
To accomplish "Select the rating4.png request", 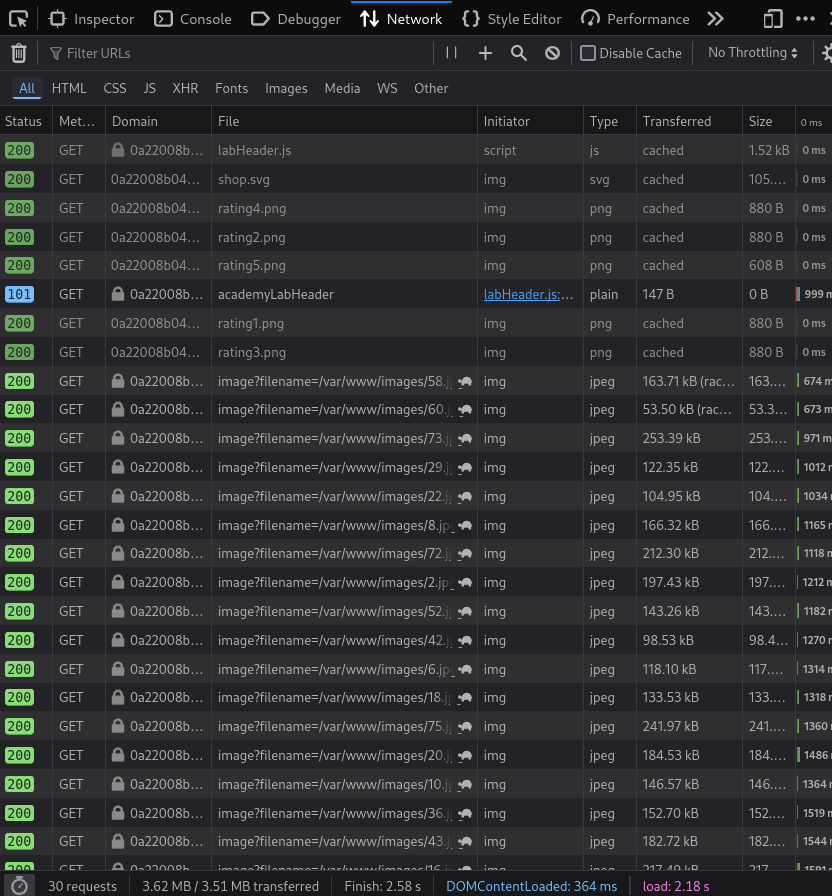I will [x=416, y=208].
